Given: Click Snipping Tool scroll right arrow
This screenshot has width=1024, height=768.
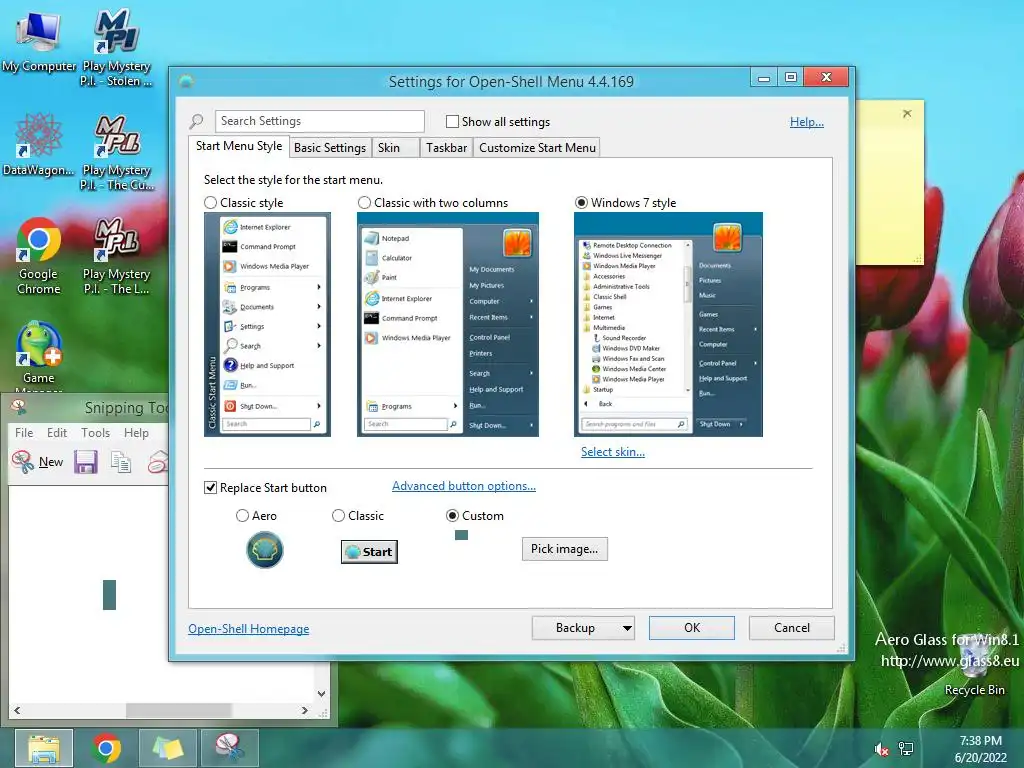Looking at the screenshot, I should coord(304,710).
